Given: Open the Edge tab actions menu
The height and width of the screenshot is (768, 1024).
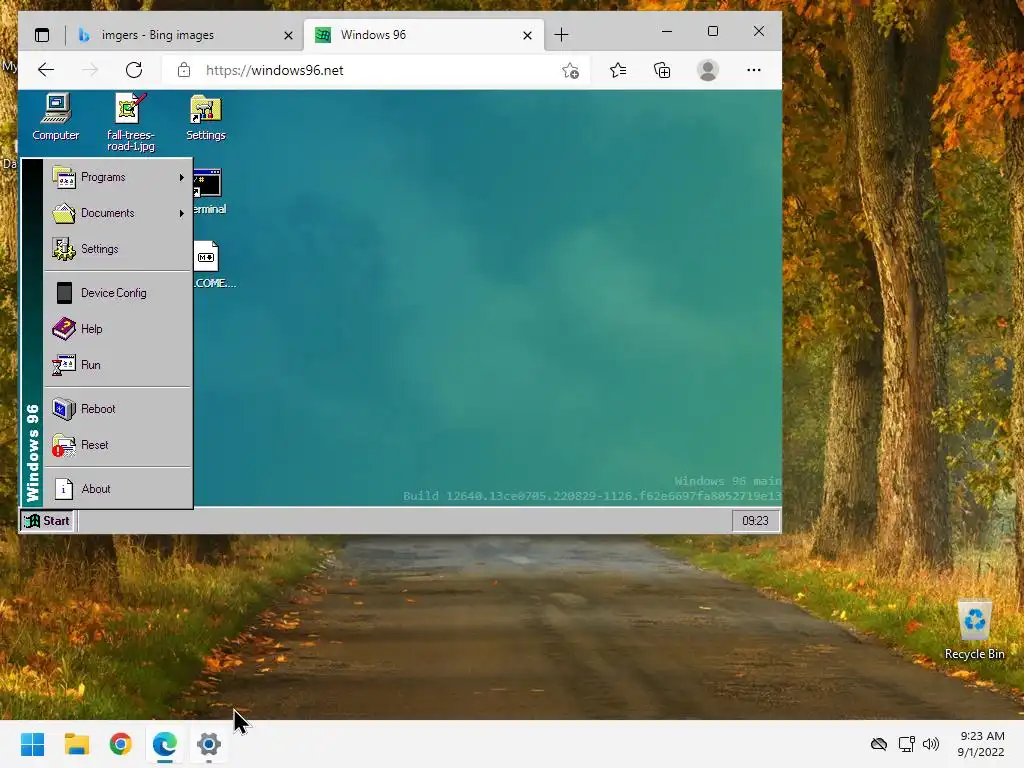Looking at the screenshot, I should (42, 35).
